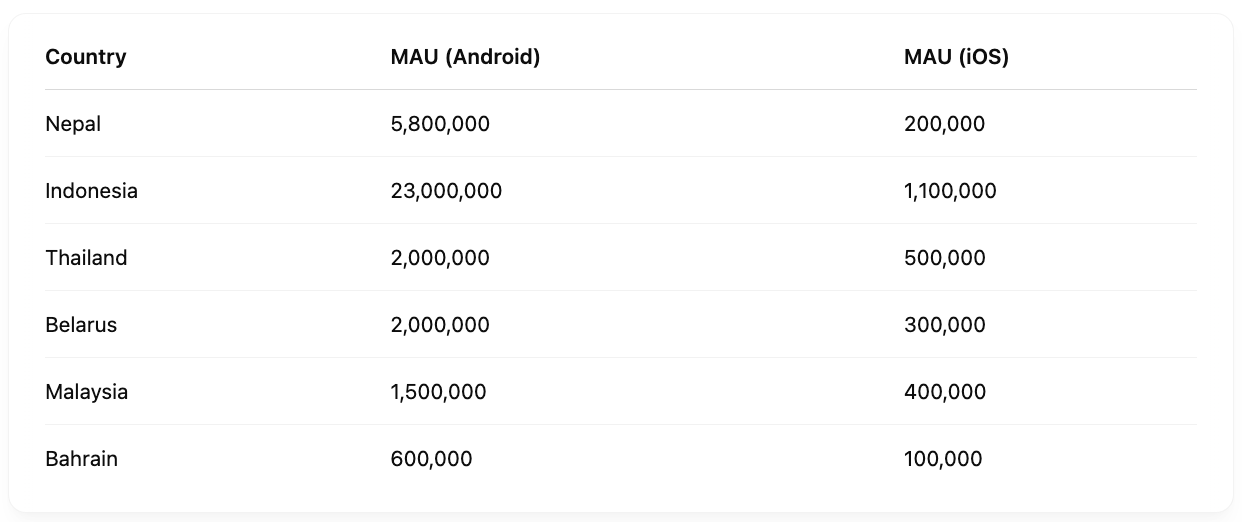The width and height of the screenshot is (1242, 522).
Task: Click Nepal's Android value 5,800,000
Action: pyautogui.click(x=440, y=124)
